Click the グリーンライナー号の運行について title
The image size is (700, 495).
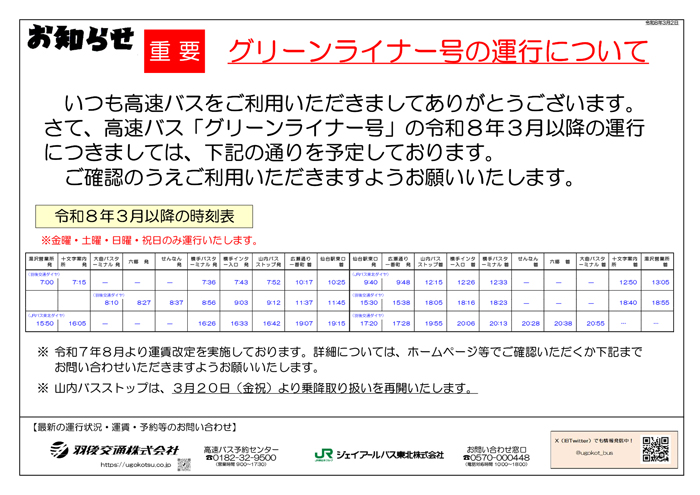435,49
